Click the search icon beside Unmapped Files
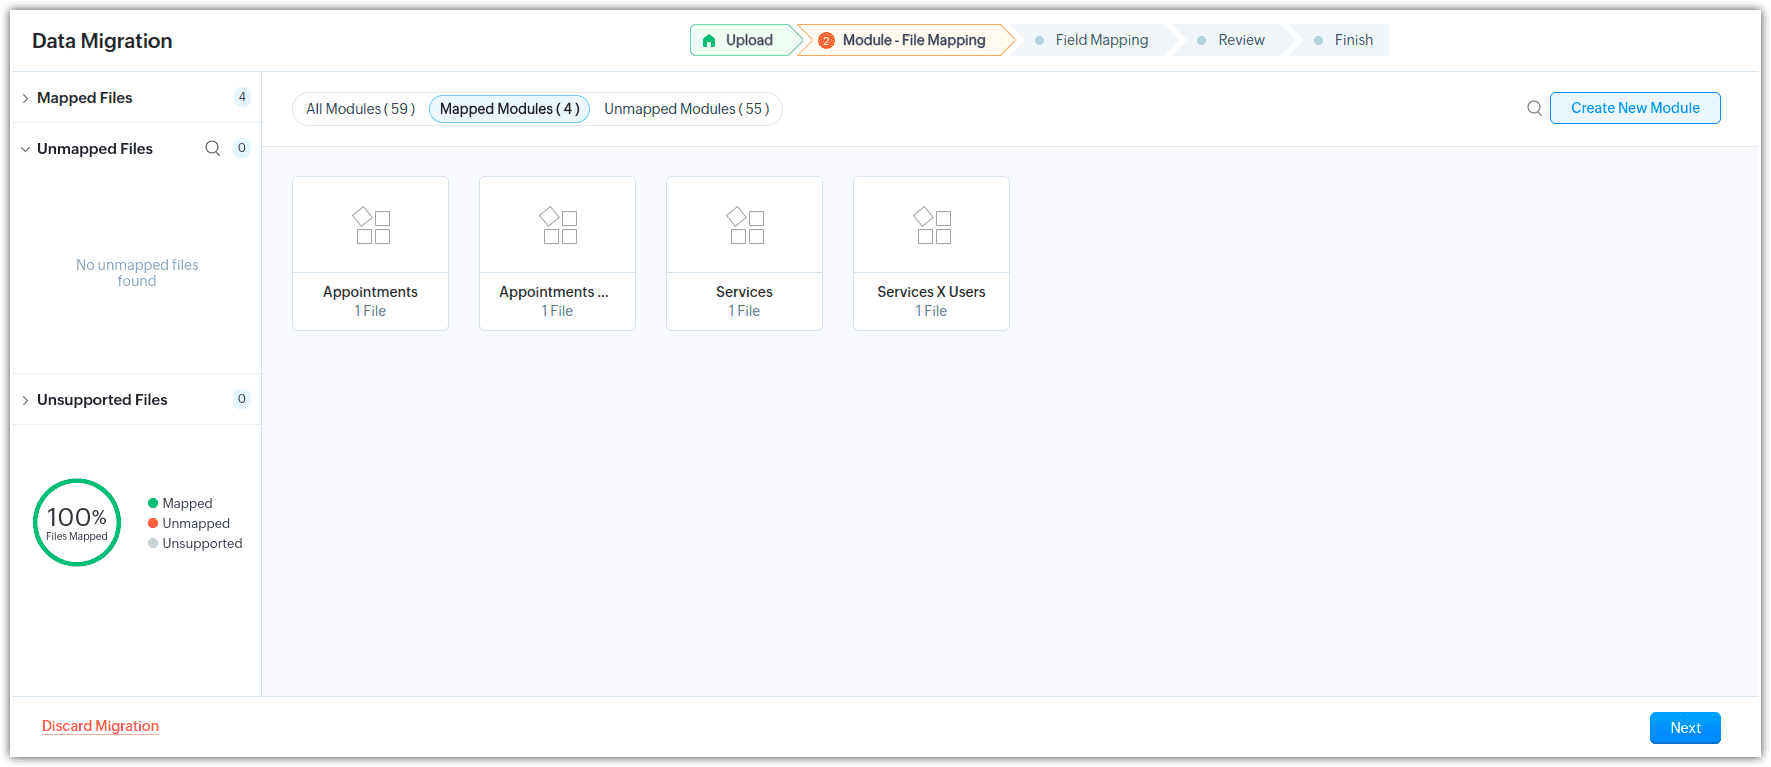This screenshot has height=767, width=1771. click(x=212, y=149)
